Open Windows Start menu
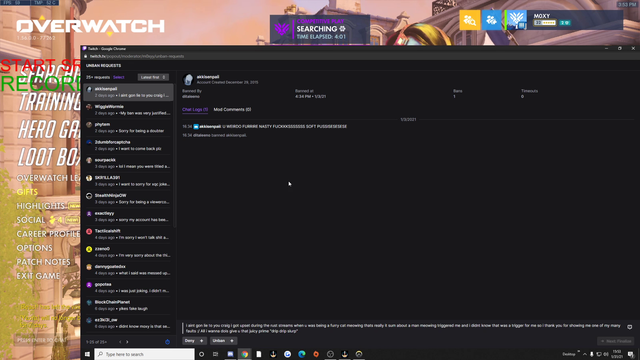 (x=87, y=354)
